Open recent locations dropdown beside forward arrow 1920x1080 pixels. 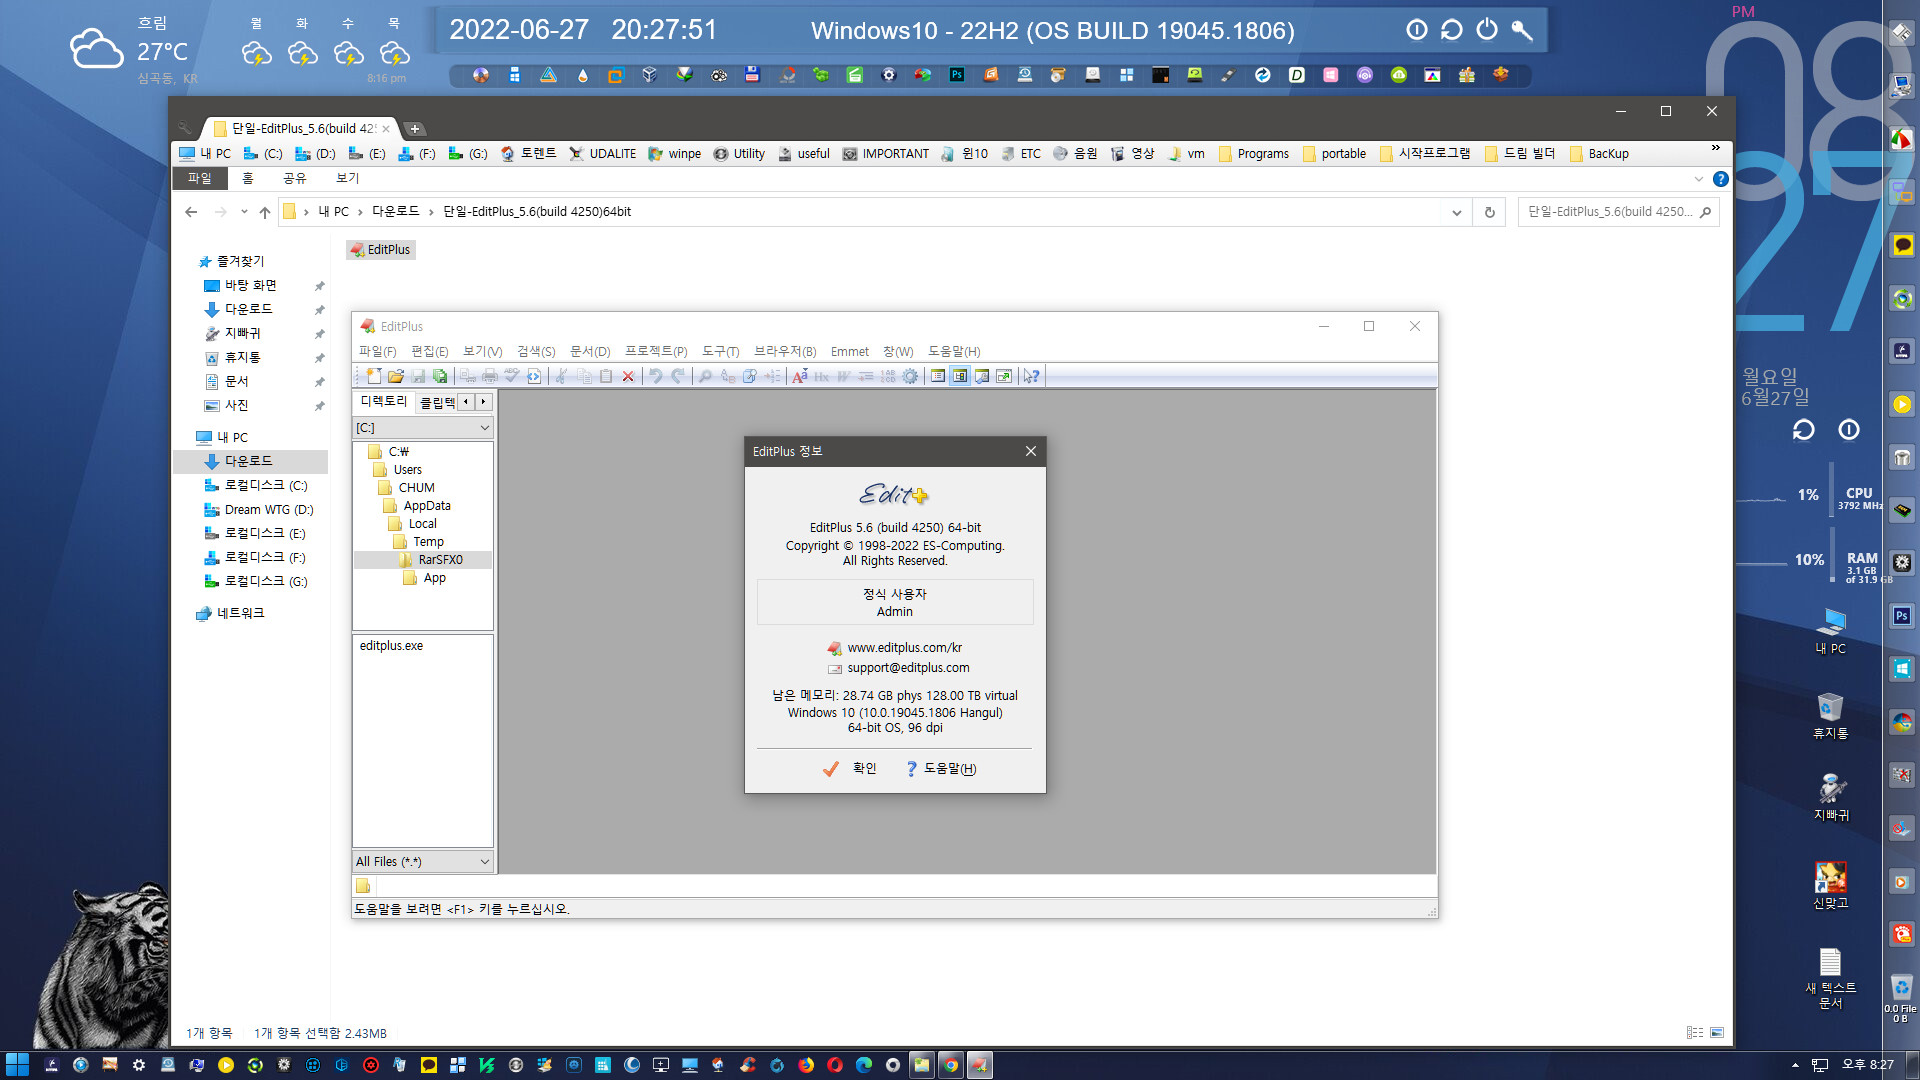pyautogui.click(x=244, y=212)
